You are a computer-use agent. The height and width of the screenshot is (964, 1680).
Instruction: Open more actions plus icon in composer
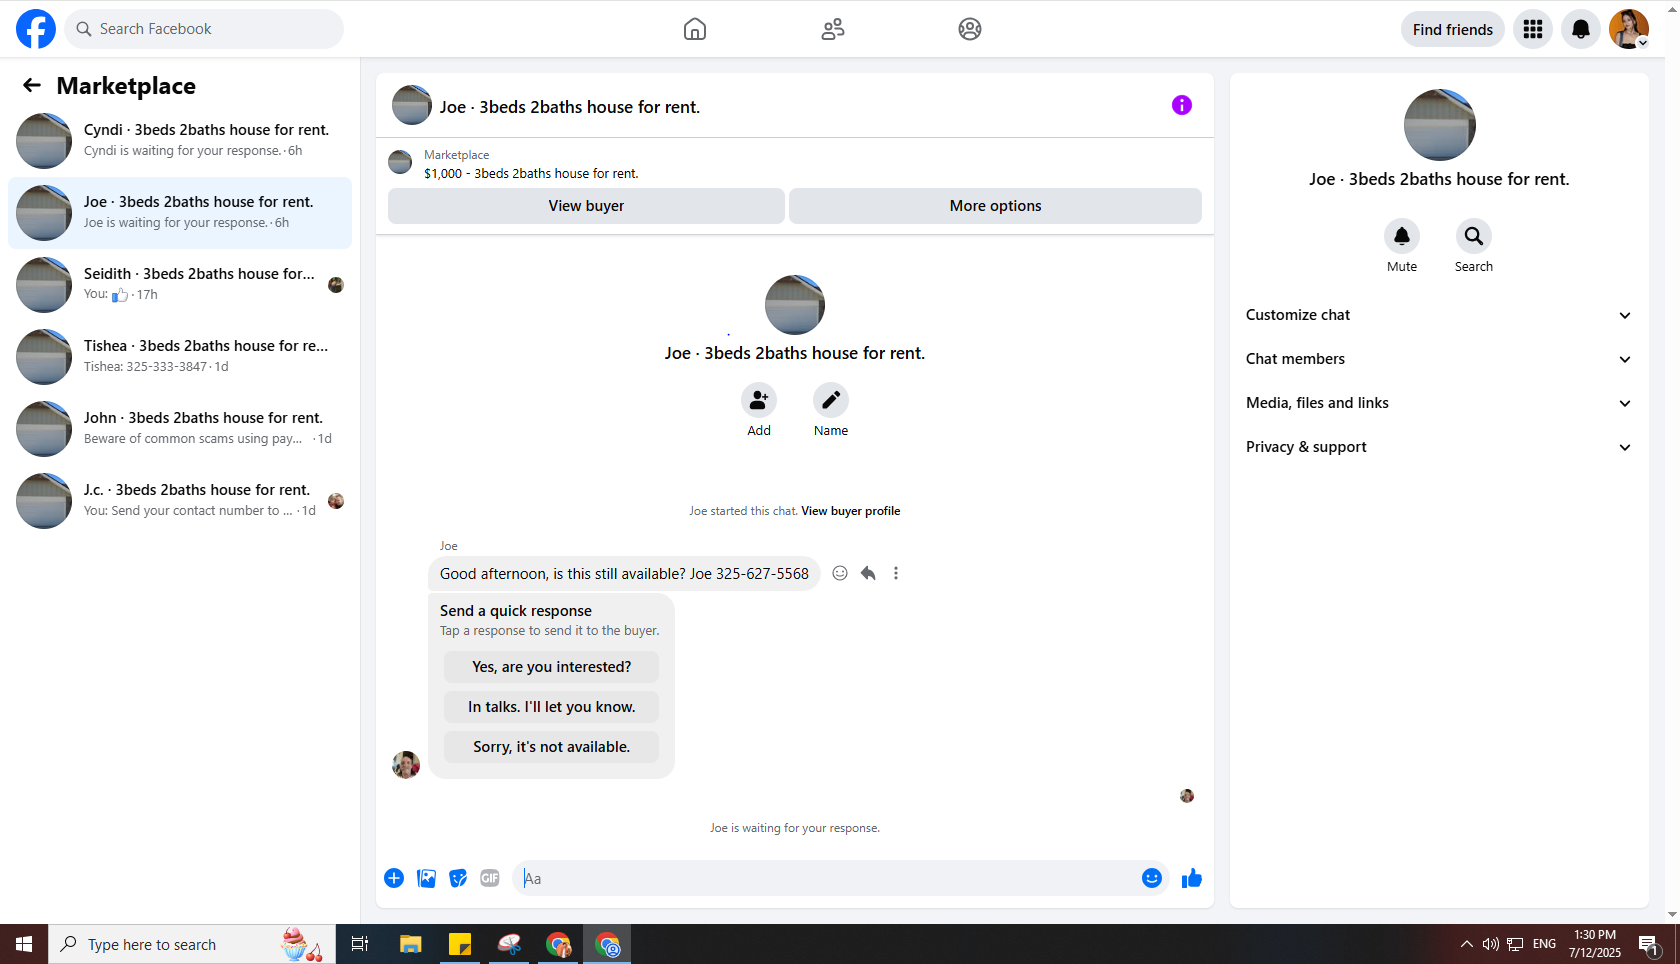[394, 878]
